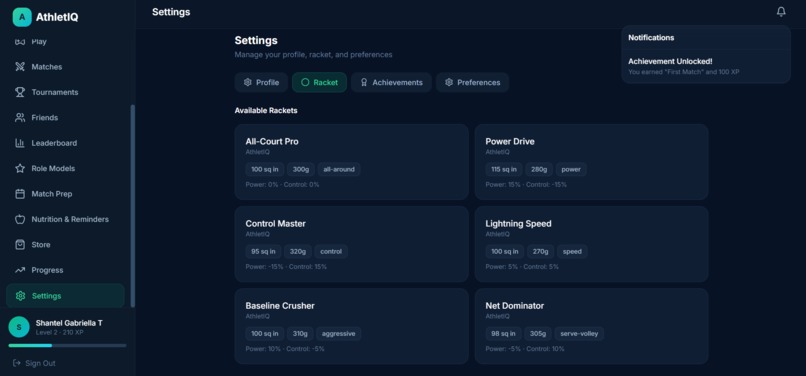Open the Preferences tab
This screenshot has height=376, width=806.
point(472,82)
